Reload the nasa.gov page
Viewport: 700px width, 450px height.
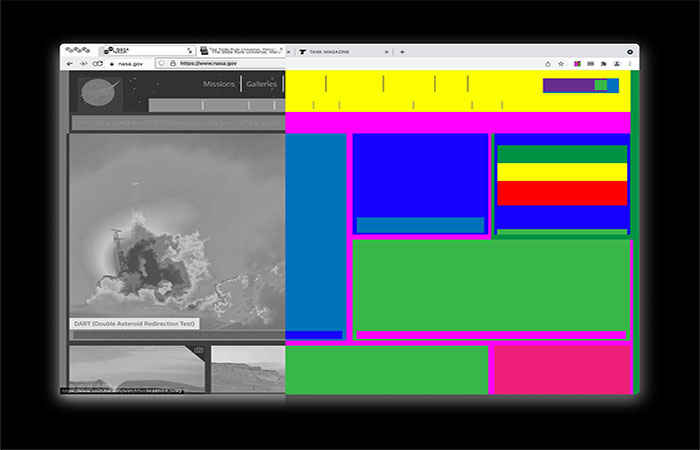click(x=98, y=63)
